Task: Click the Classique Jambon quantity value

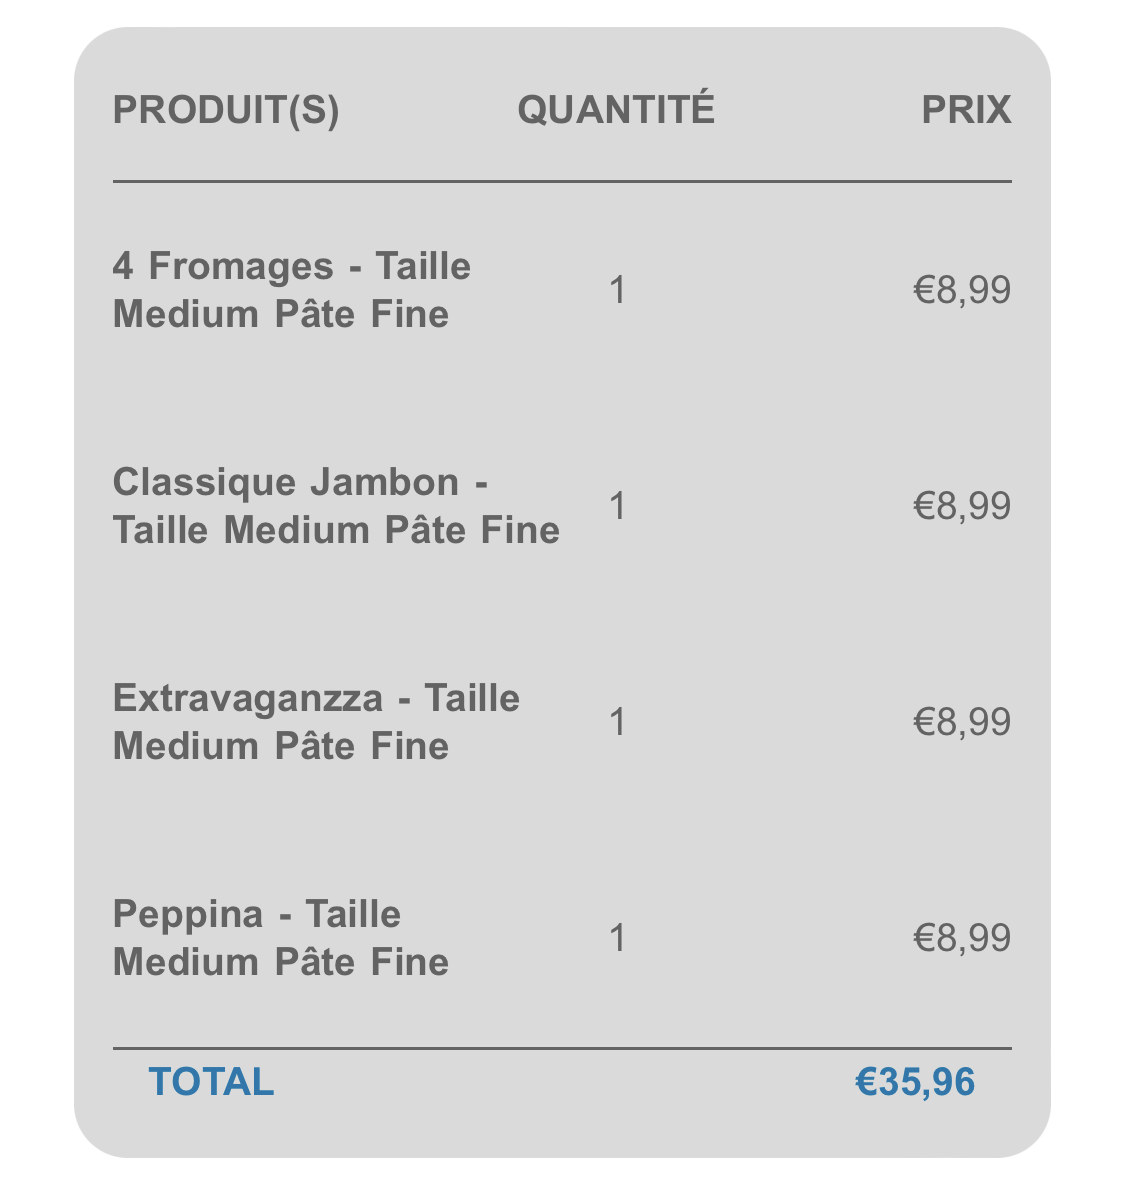Action: (618, 507)
